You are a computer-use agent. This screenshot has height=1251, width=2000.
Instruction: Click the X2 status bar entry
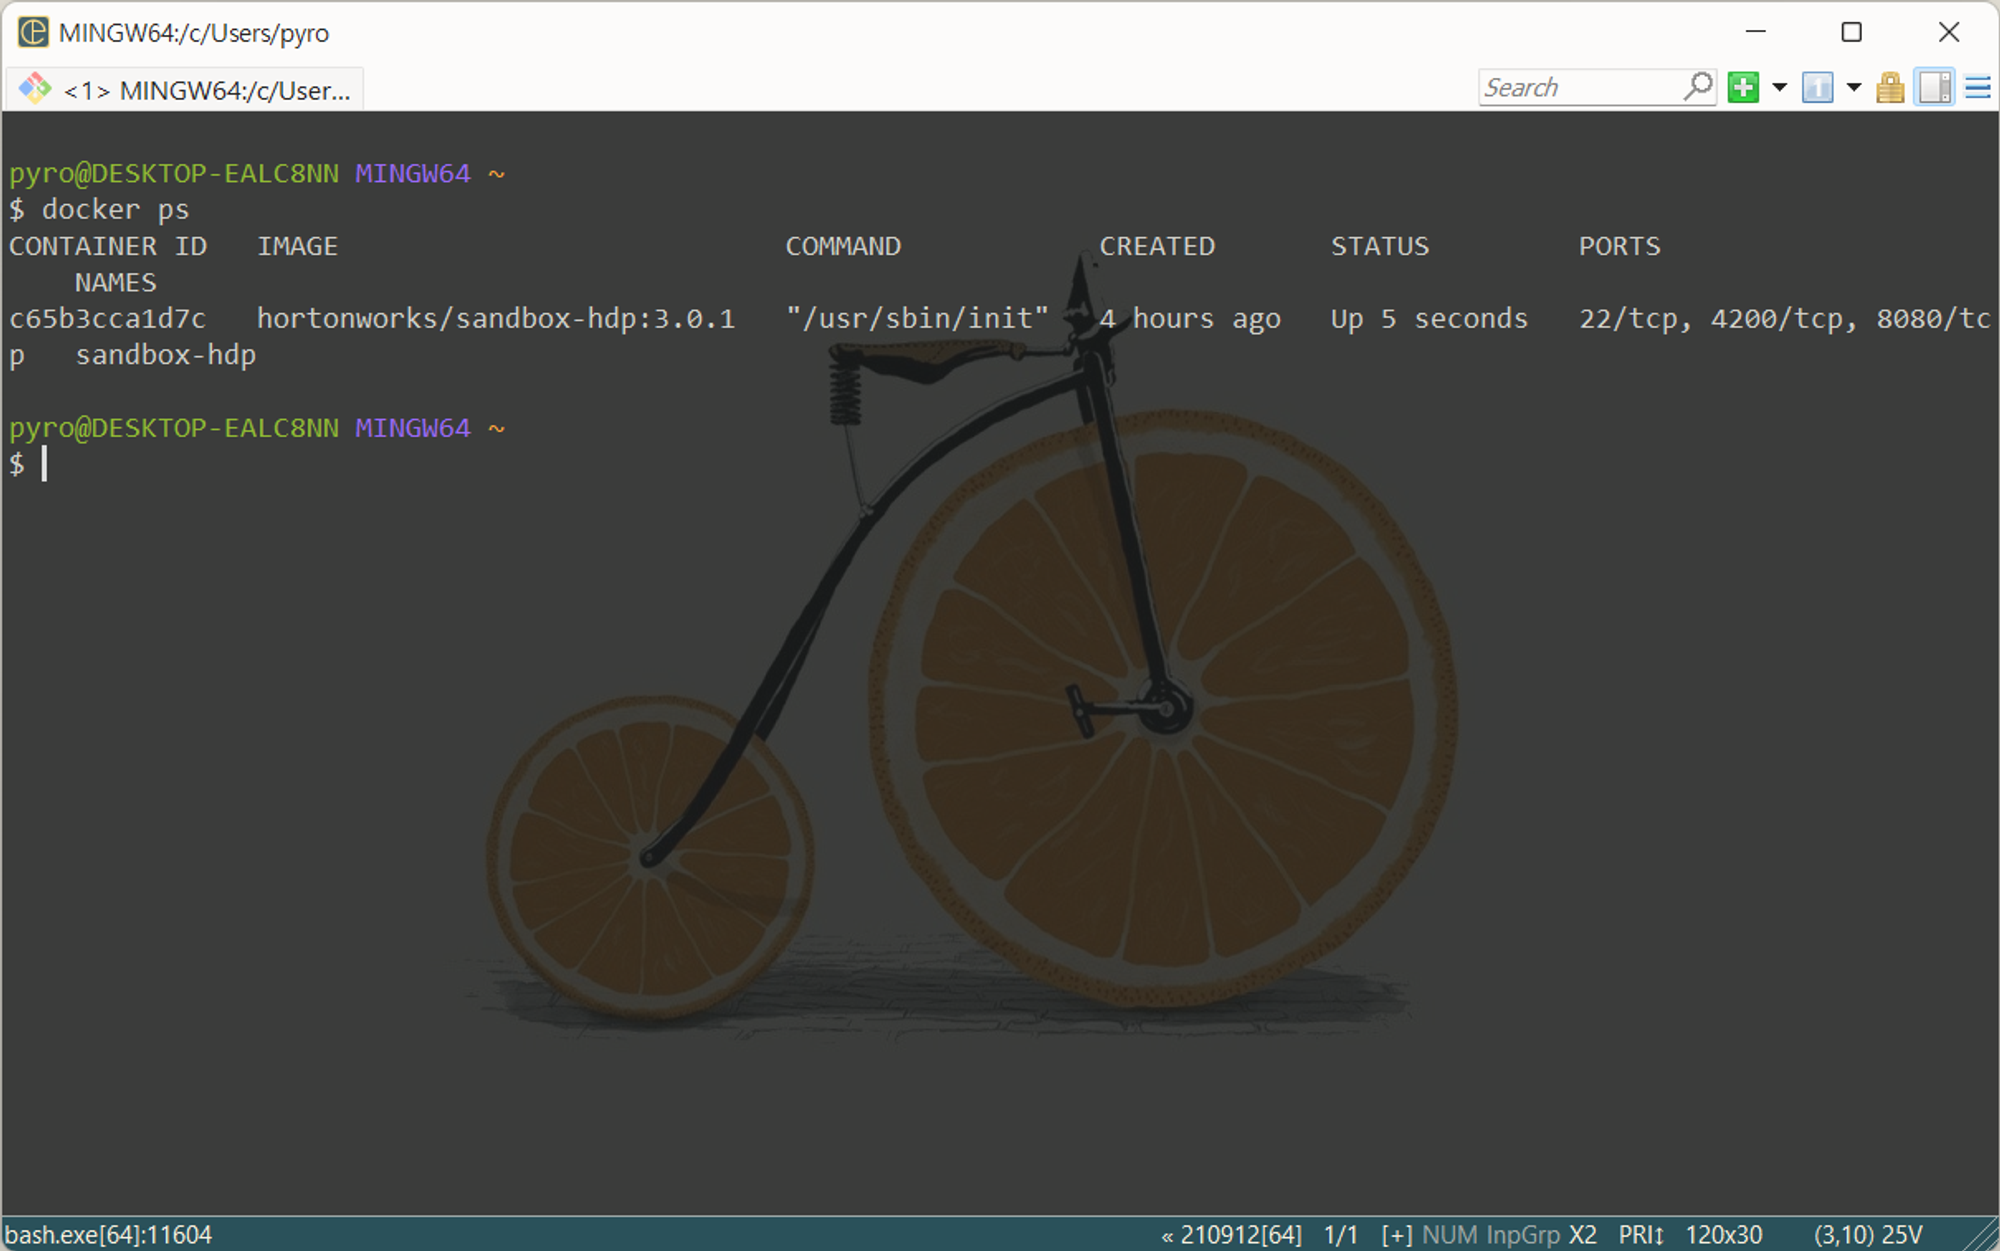click(x=1582, y=1235)
